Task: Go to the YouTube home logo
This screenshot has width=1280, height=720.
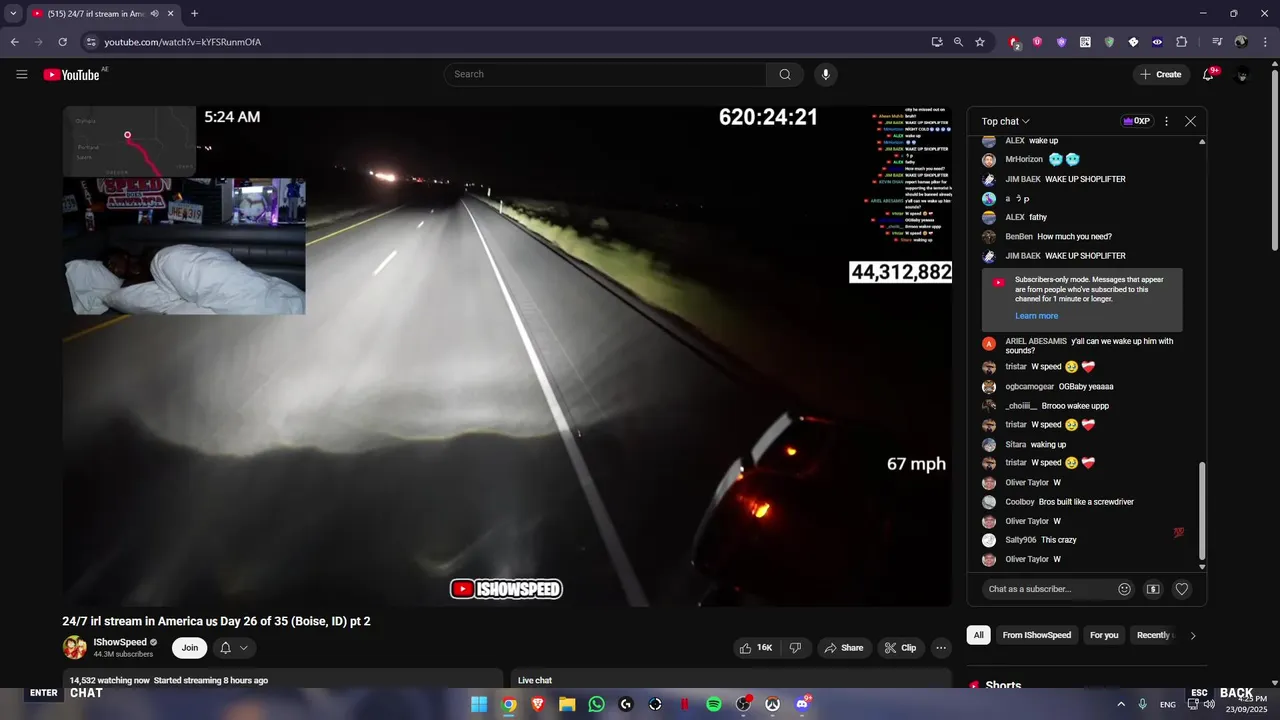Action: (x=72, y=75)
